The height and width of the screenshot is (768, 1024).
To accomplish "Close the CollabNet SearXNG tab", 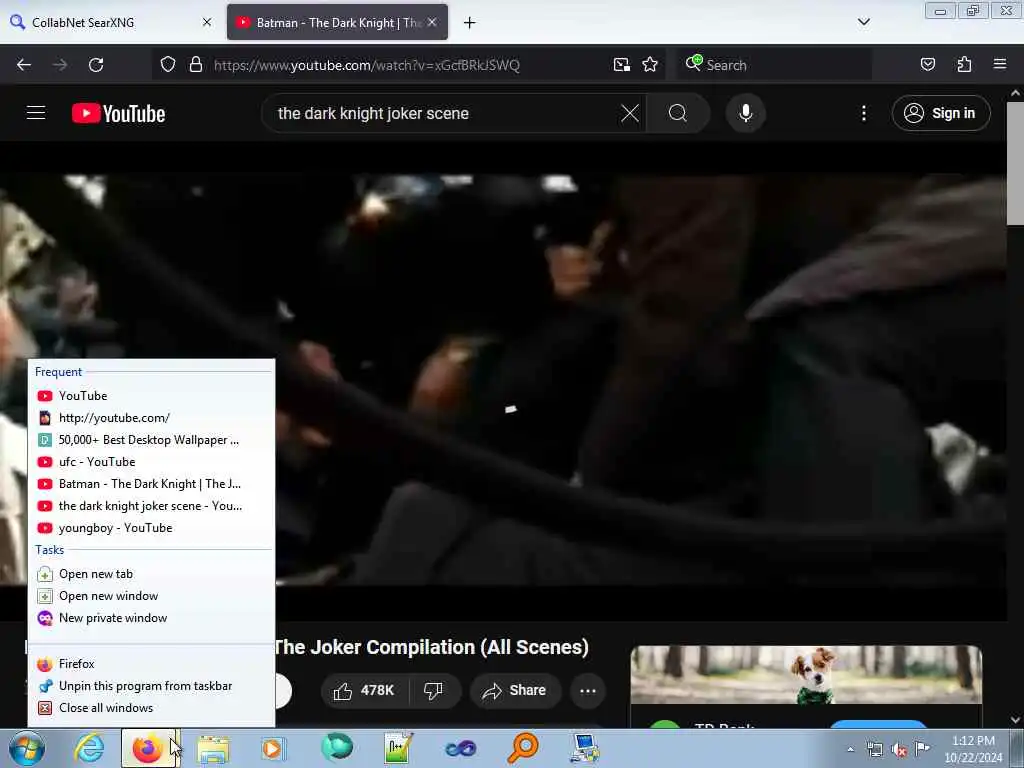I will pyautogui.click(x=207, y=22).
